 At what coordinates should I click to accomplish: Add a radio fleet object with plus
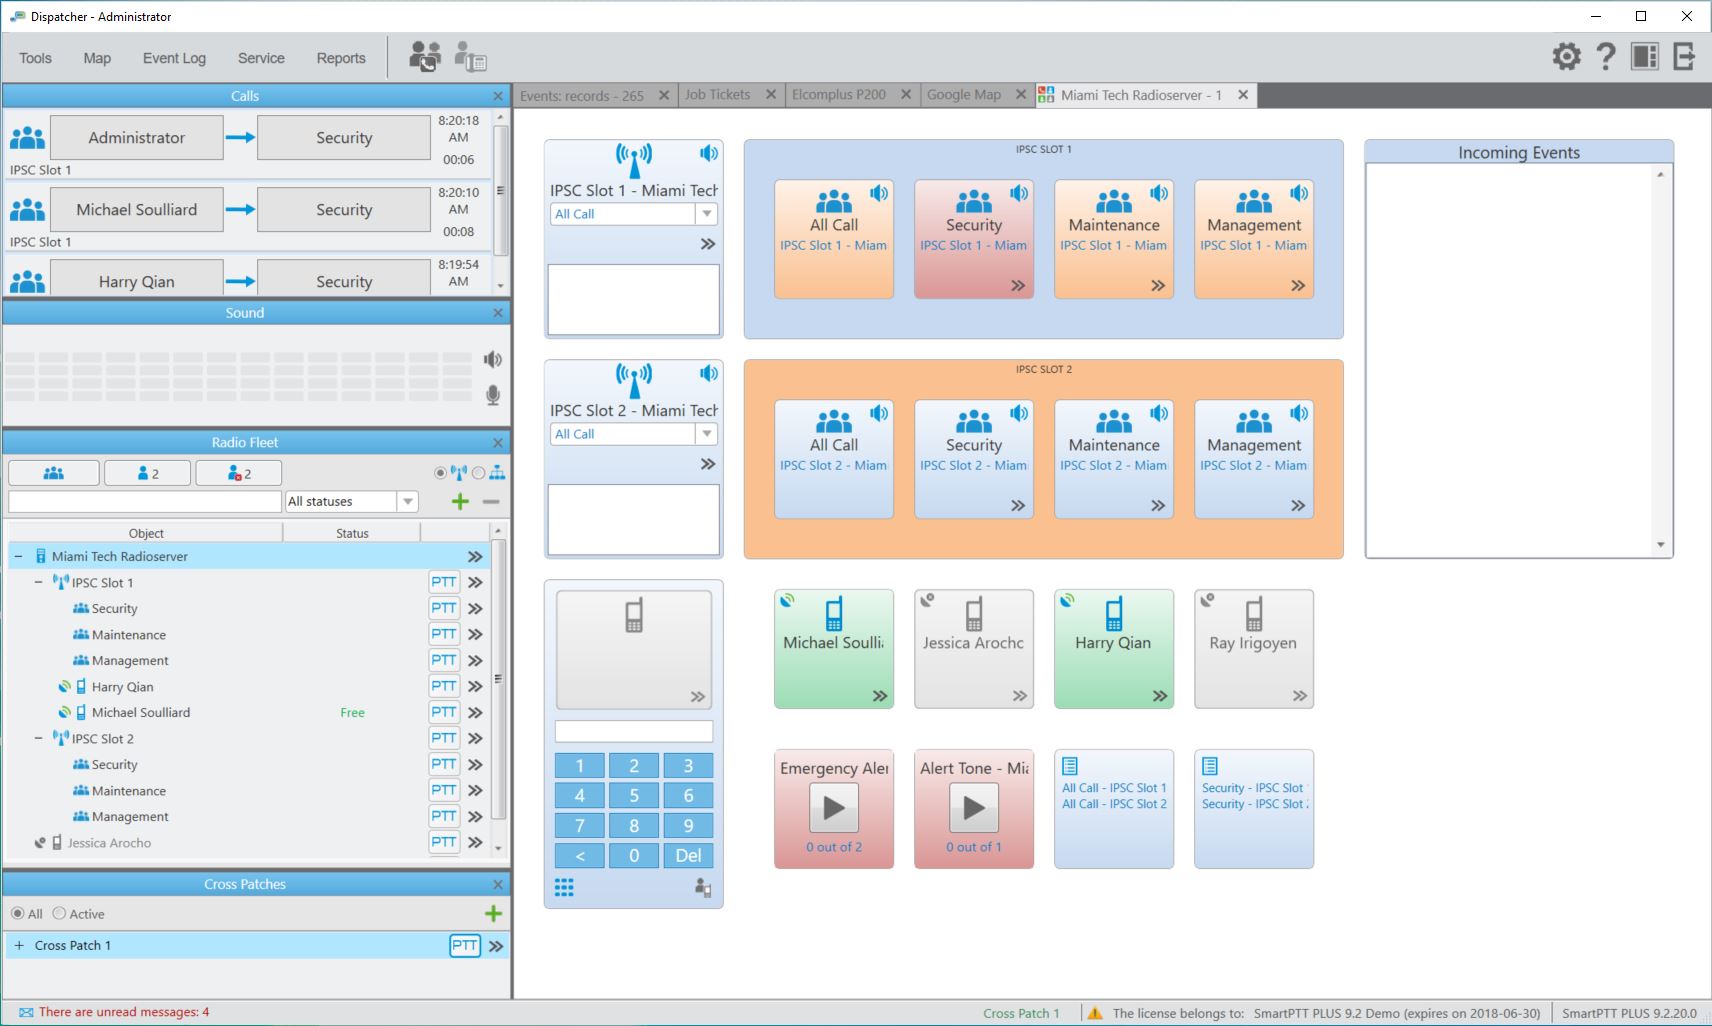pyautogui.click(x=460, y=502)
